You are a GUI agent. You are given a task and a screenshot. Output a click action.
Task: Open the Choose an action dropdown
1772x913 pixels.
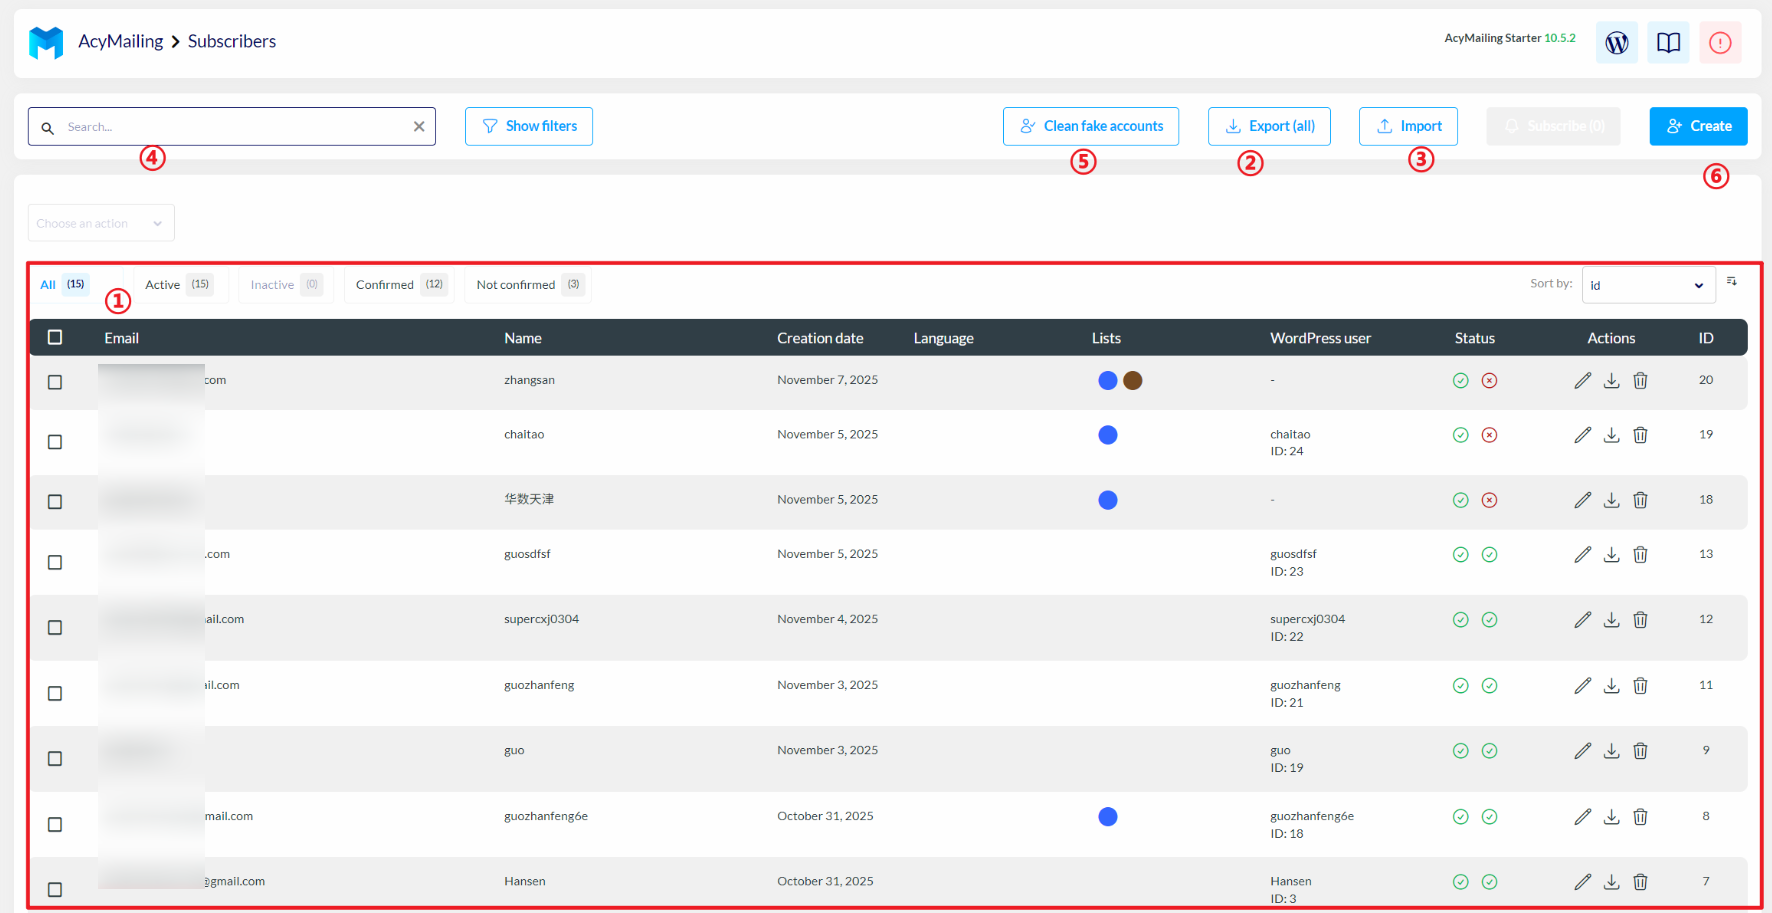pos(101,223)
